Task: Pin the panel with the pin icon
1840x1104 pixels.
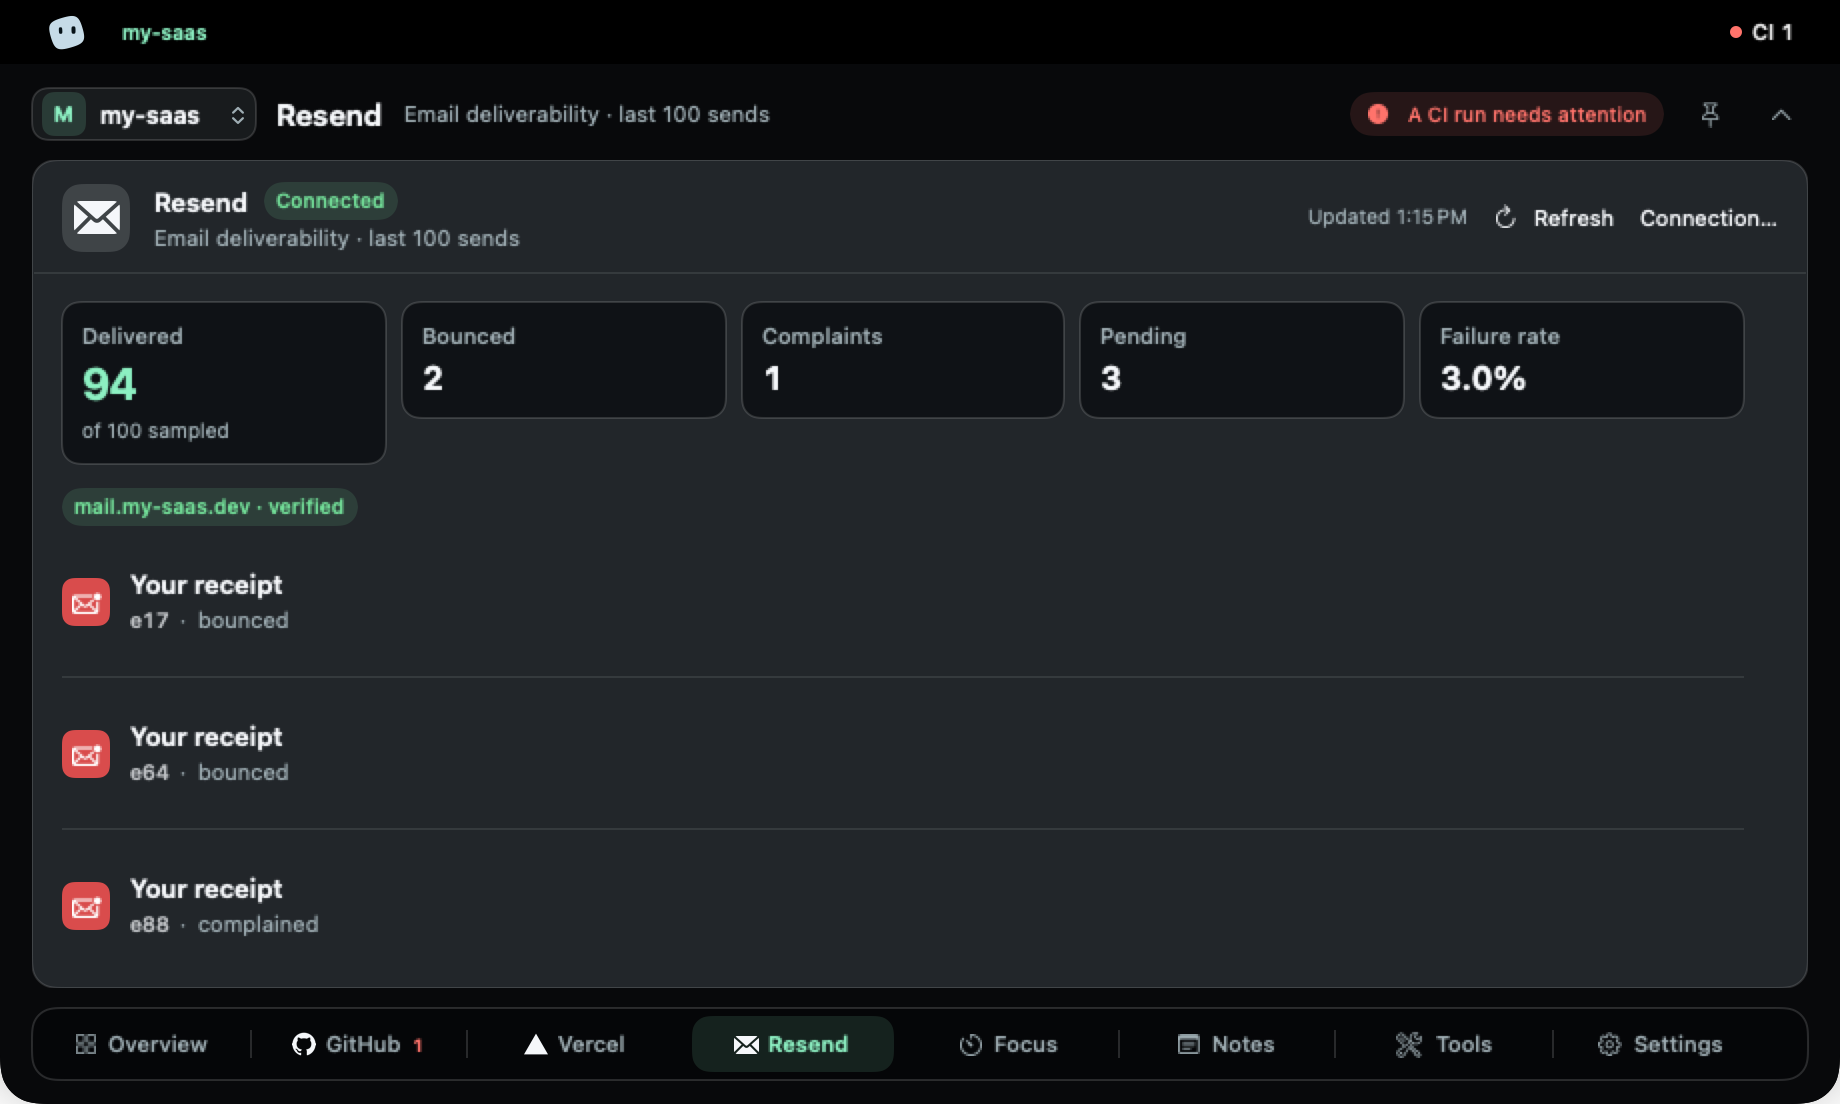Action: point(1710,114)
